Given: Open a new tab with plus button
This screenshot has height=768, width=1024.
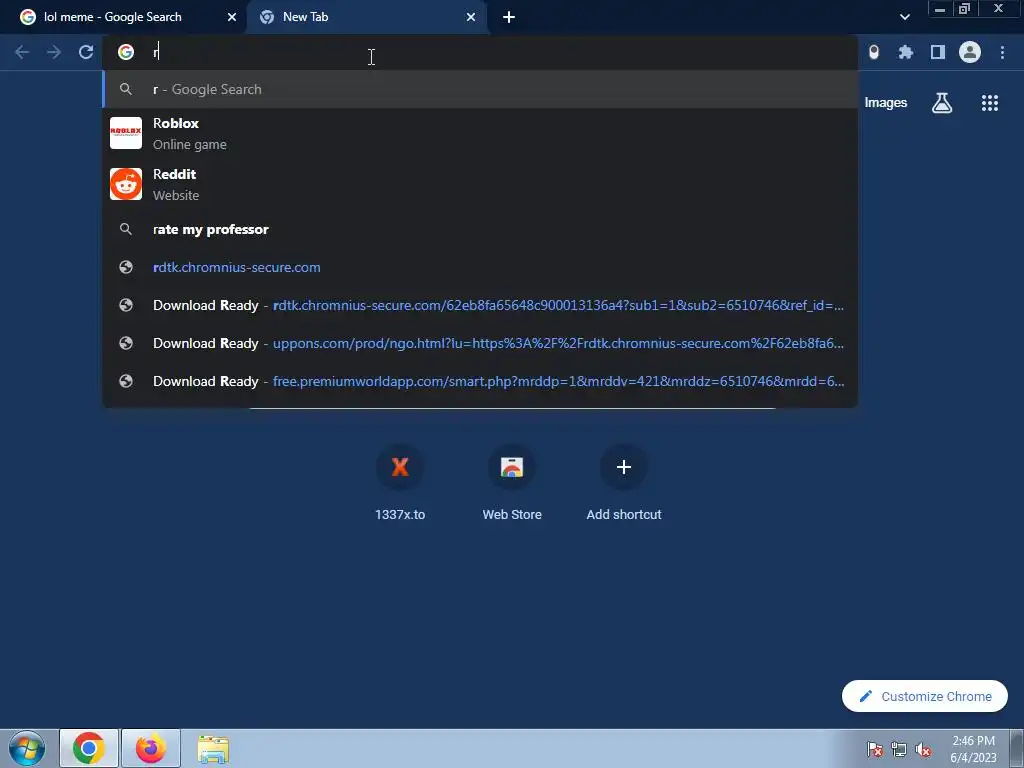Looking at the screenshot, I should [x=509, y=17].
